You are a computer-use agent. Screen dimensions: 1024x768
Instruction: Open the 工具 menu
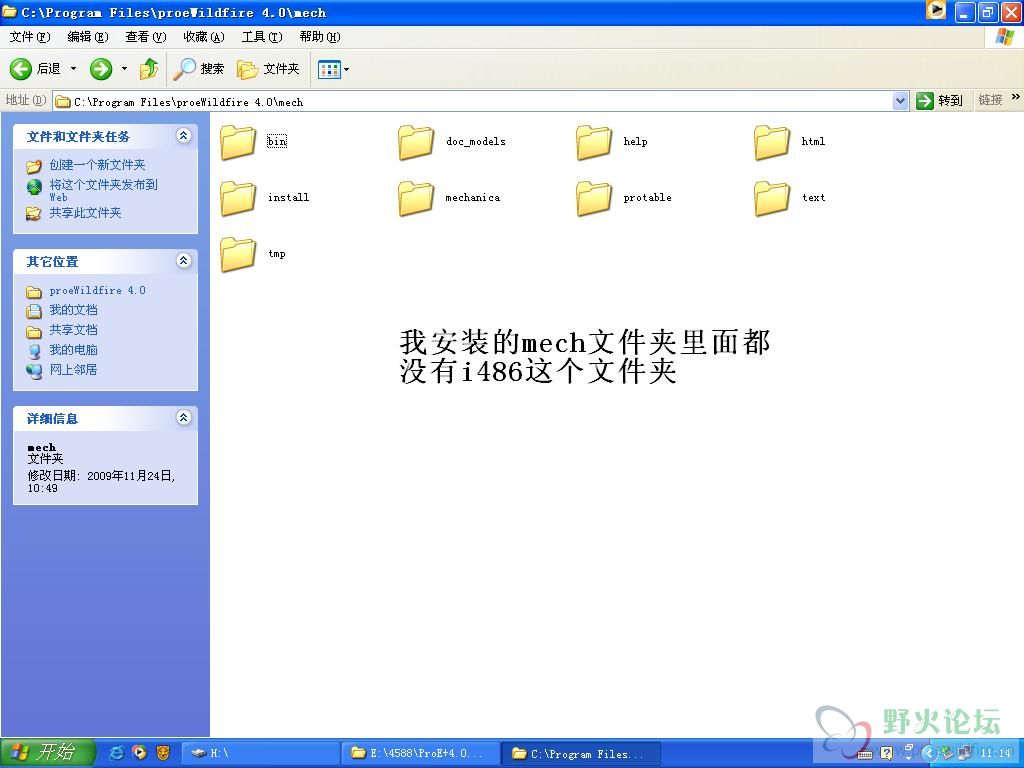click(x=262, y=37)
